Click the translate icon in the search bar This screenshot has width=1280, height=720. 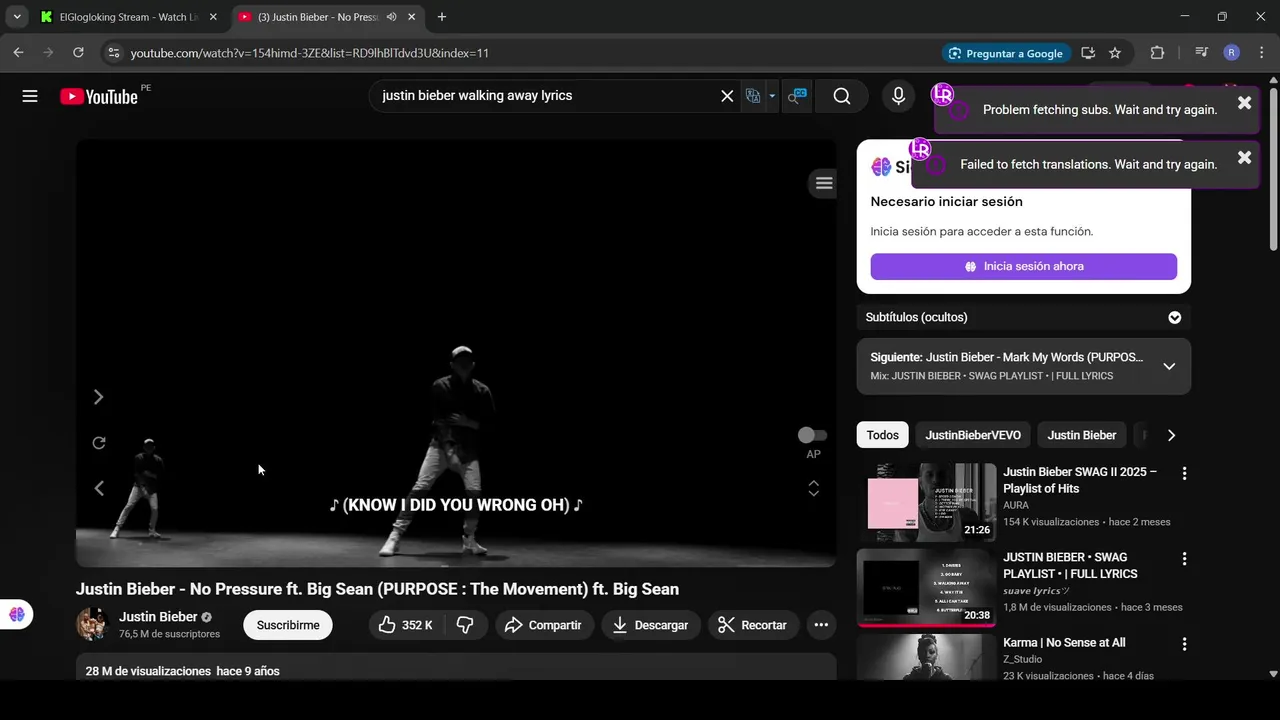tap(753, 96)
